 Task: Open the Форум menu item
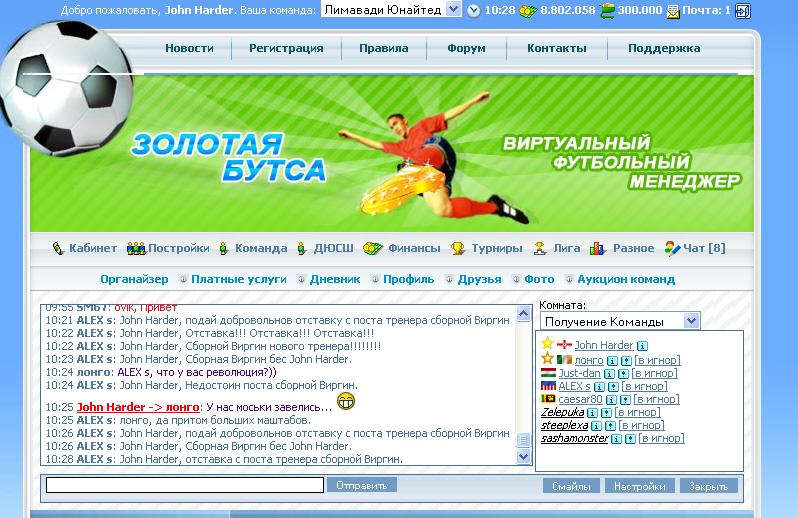pos(466,48)
